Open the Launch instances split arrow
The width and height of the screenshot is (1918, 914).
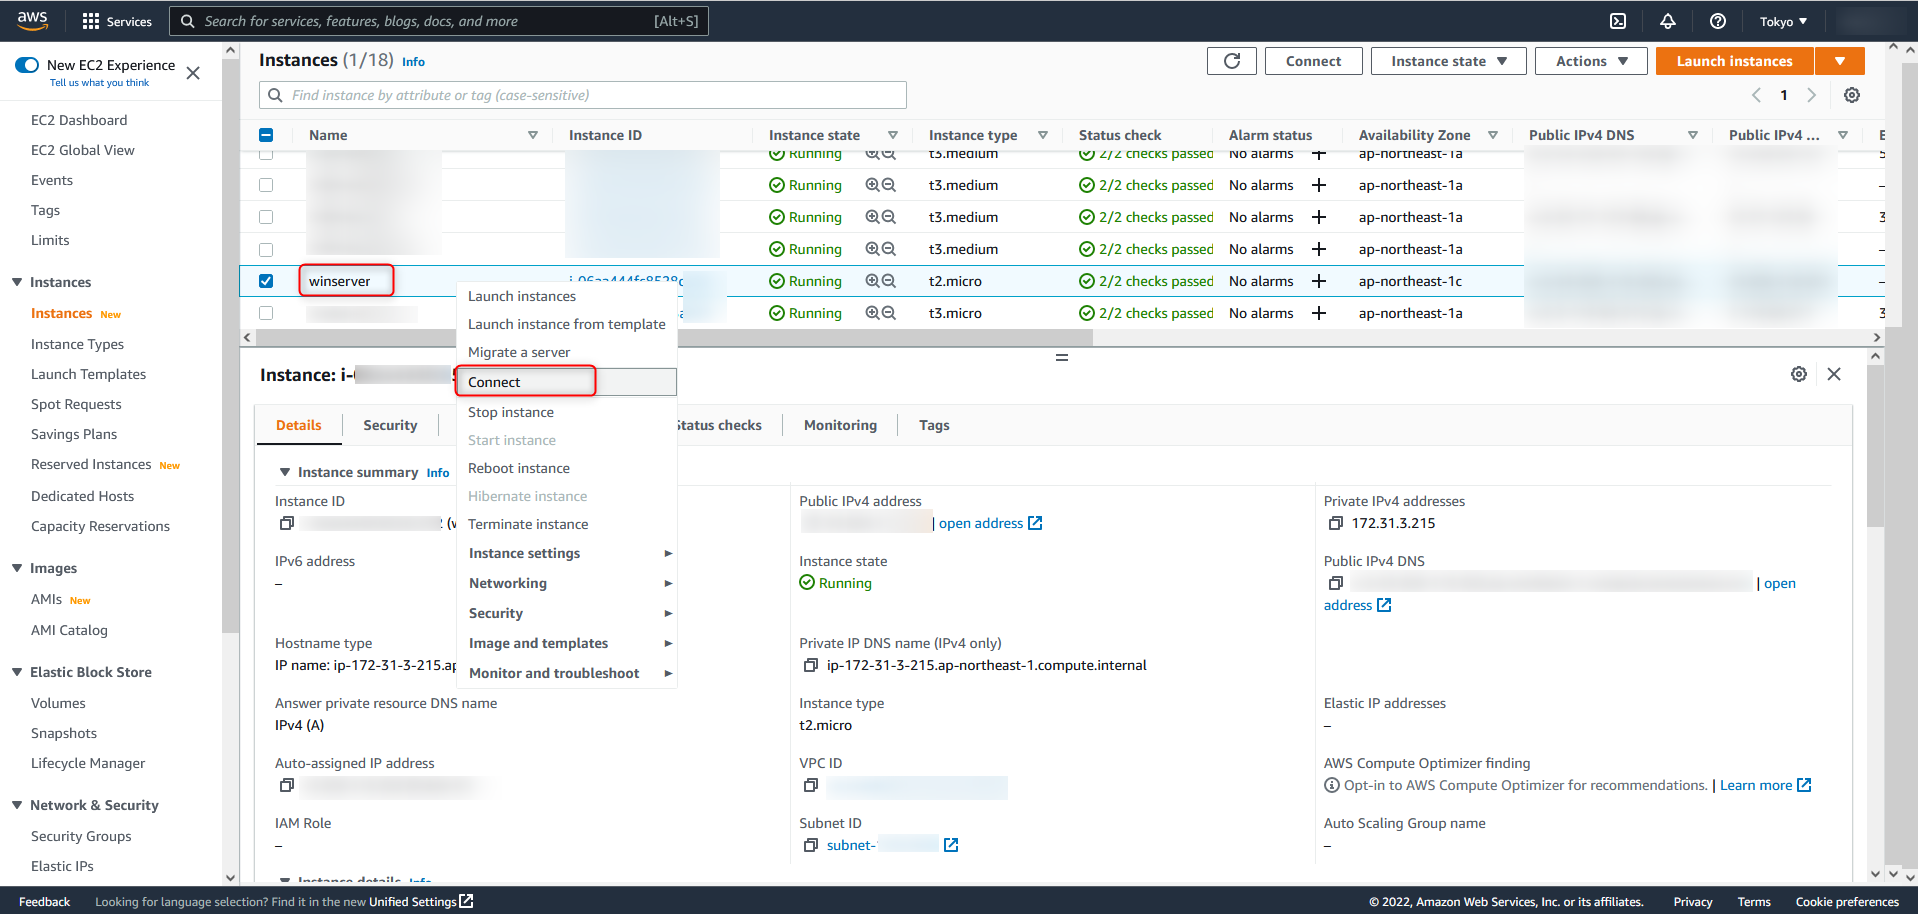[x=1840, y=61]
